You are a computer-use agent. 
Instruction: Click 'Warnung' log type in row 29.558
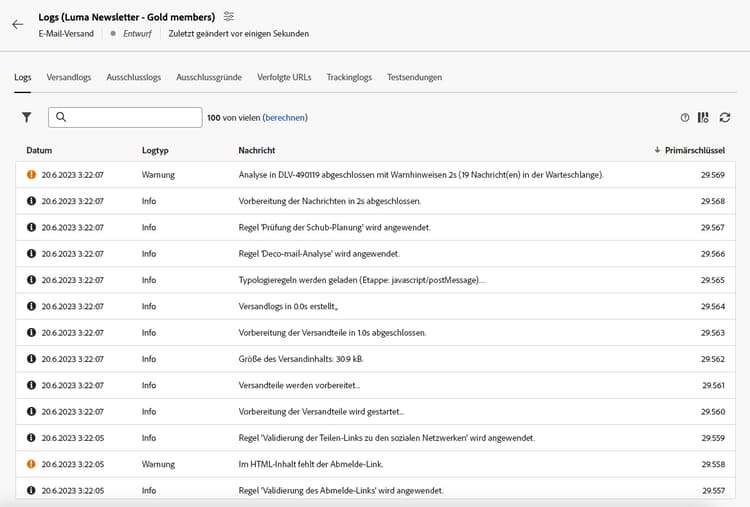[x=158, y=464]
